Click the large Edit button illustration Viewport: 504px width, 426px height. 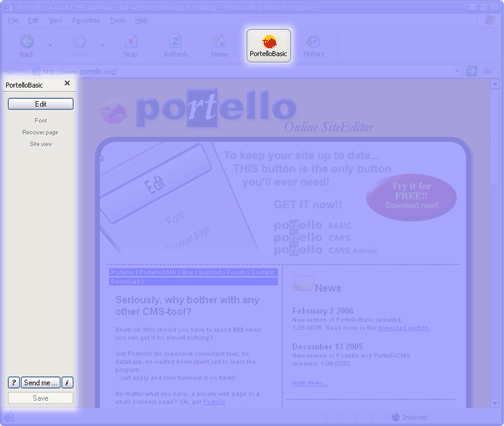[x=156, y=183]
